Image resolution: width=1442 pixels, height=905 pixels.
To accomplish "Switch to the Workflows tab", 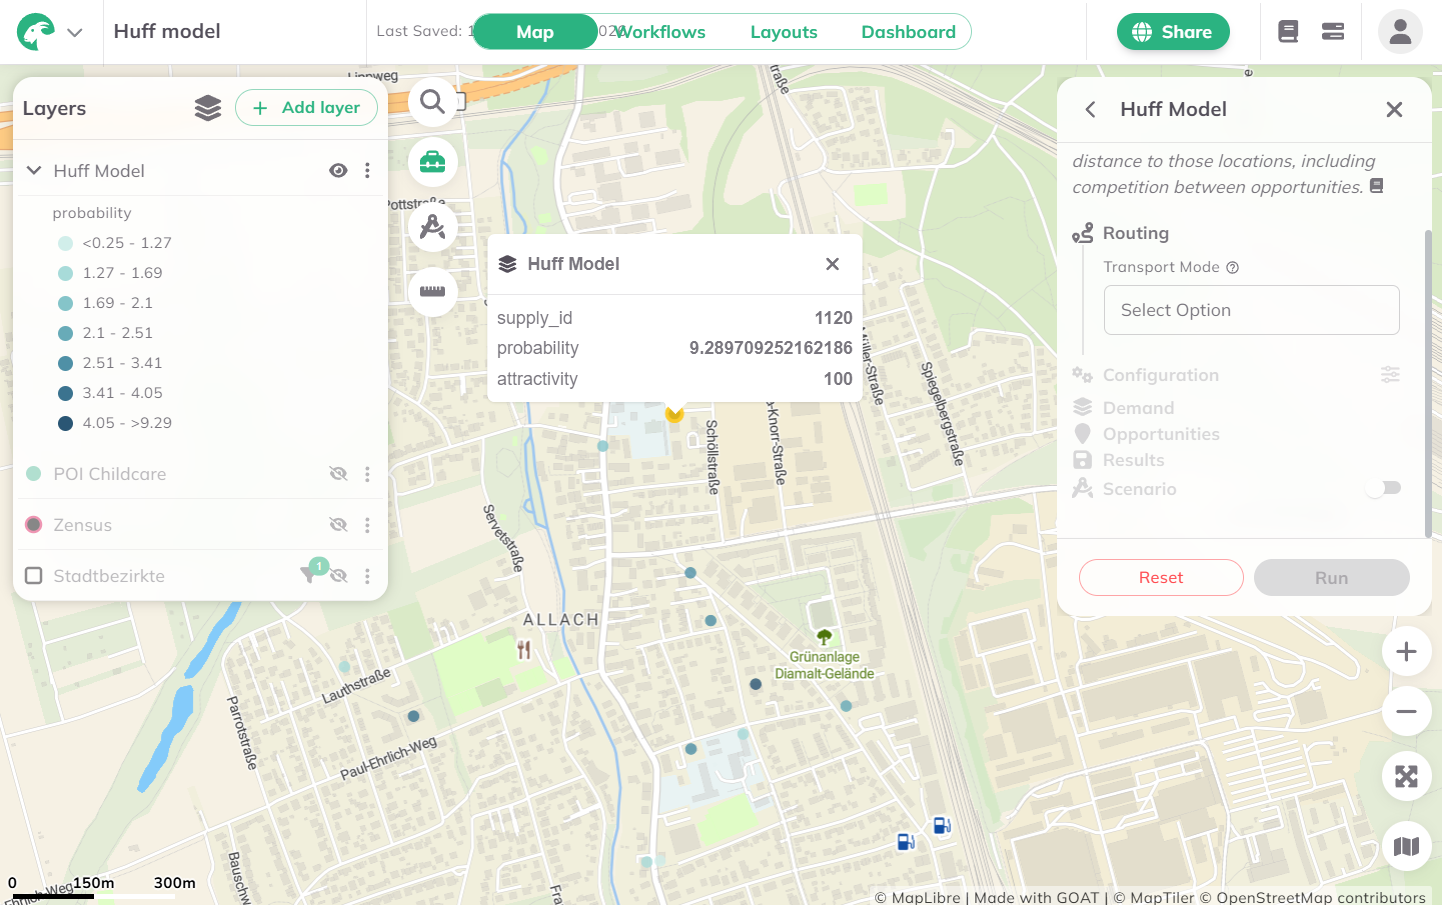I will pos(661,32).
